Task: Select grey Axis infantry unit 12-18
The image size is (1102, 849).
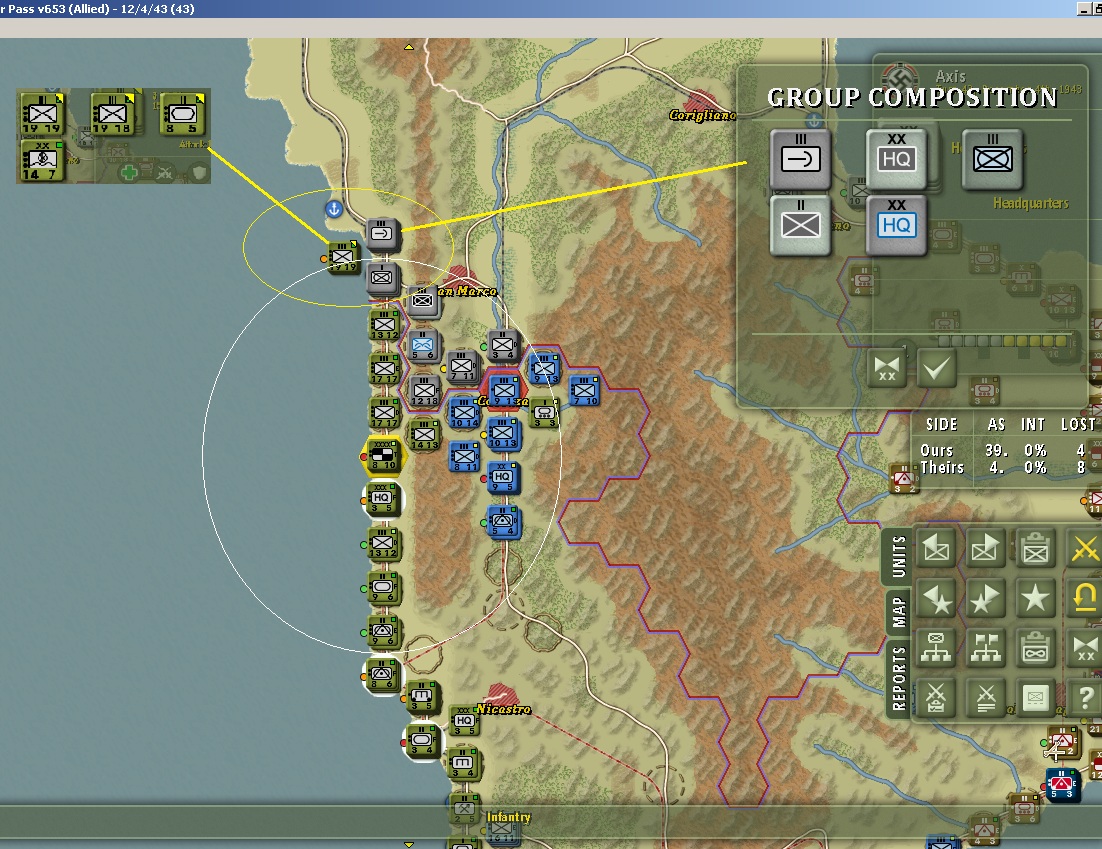Action: (x=424, y=391)
